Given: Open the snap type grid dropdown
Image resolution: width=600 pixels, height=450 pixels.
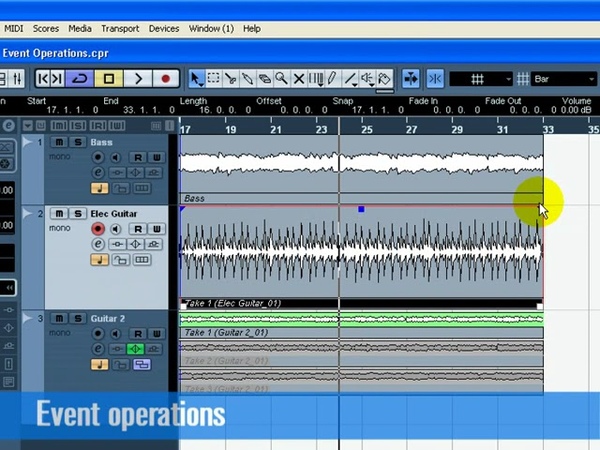Looking at the screenshot, I should (x=481, y=79).
